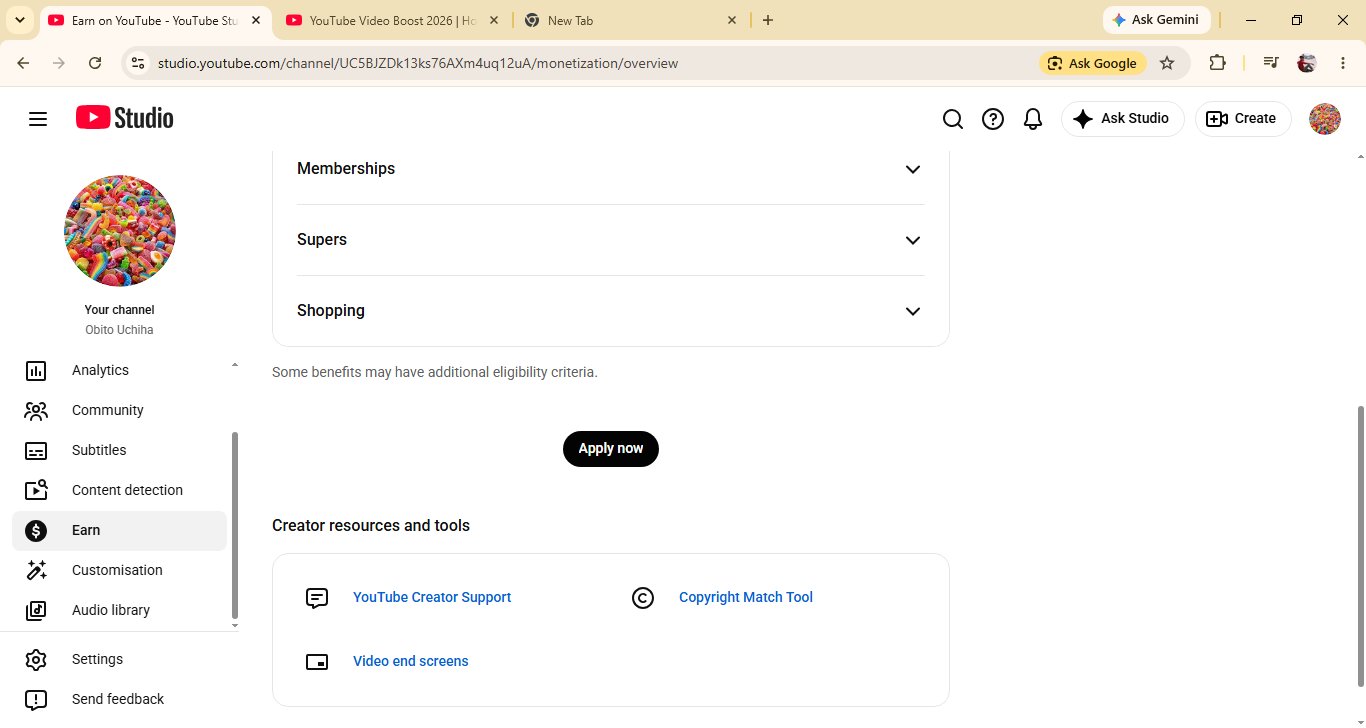Switch to the New Tab tab

tap(631, 20)
